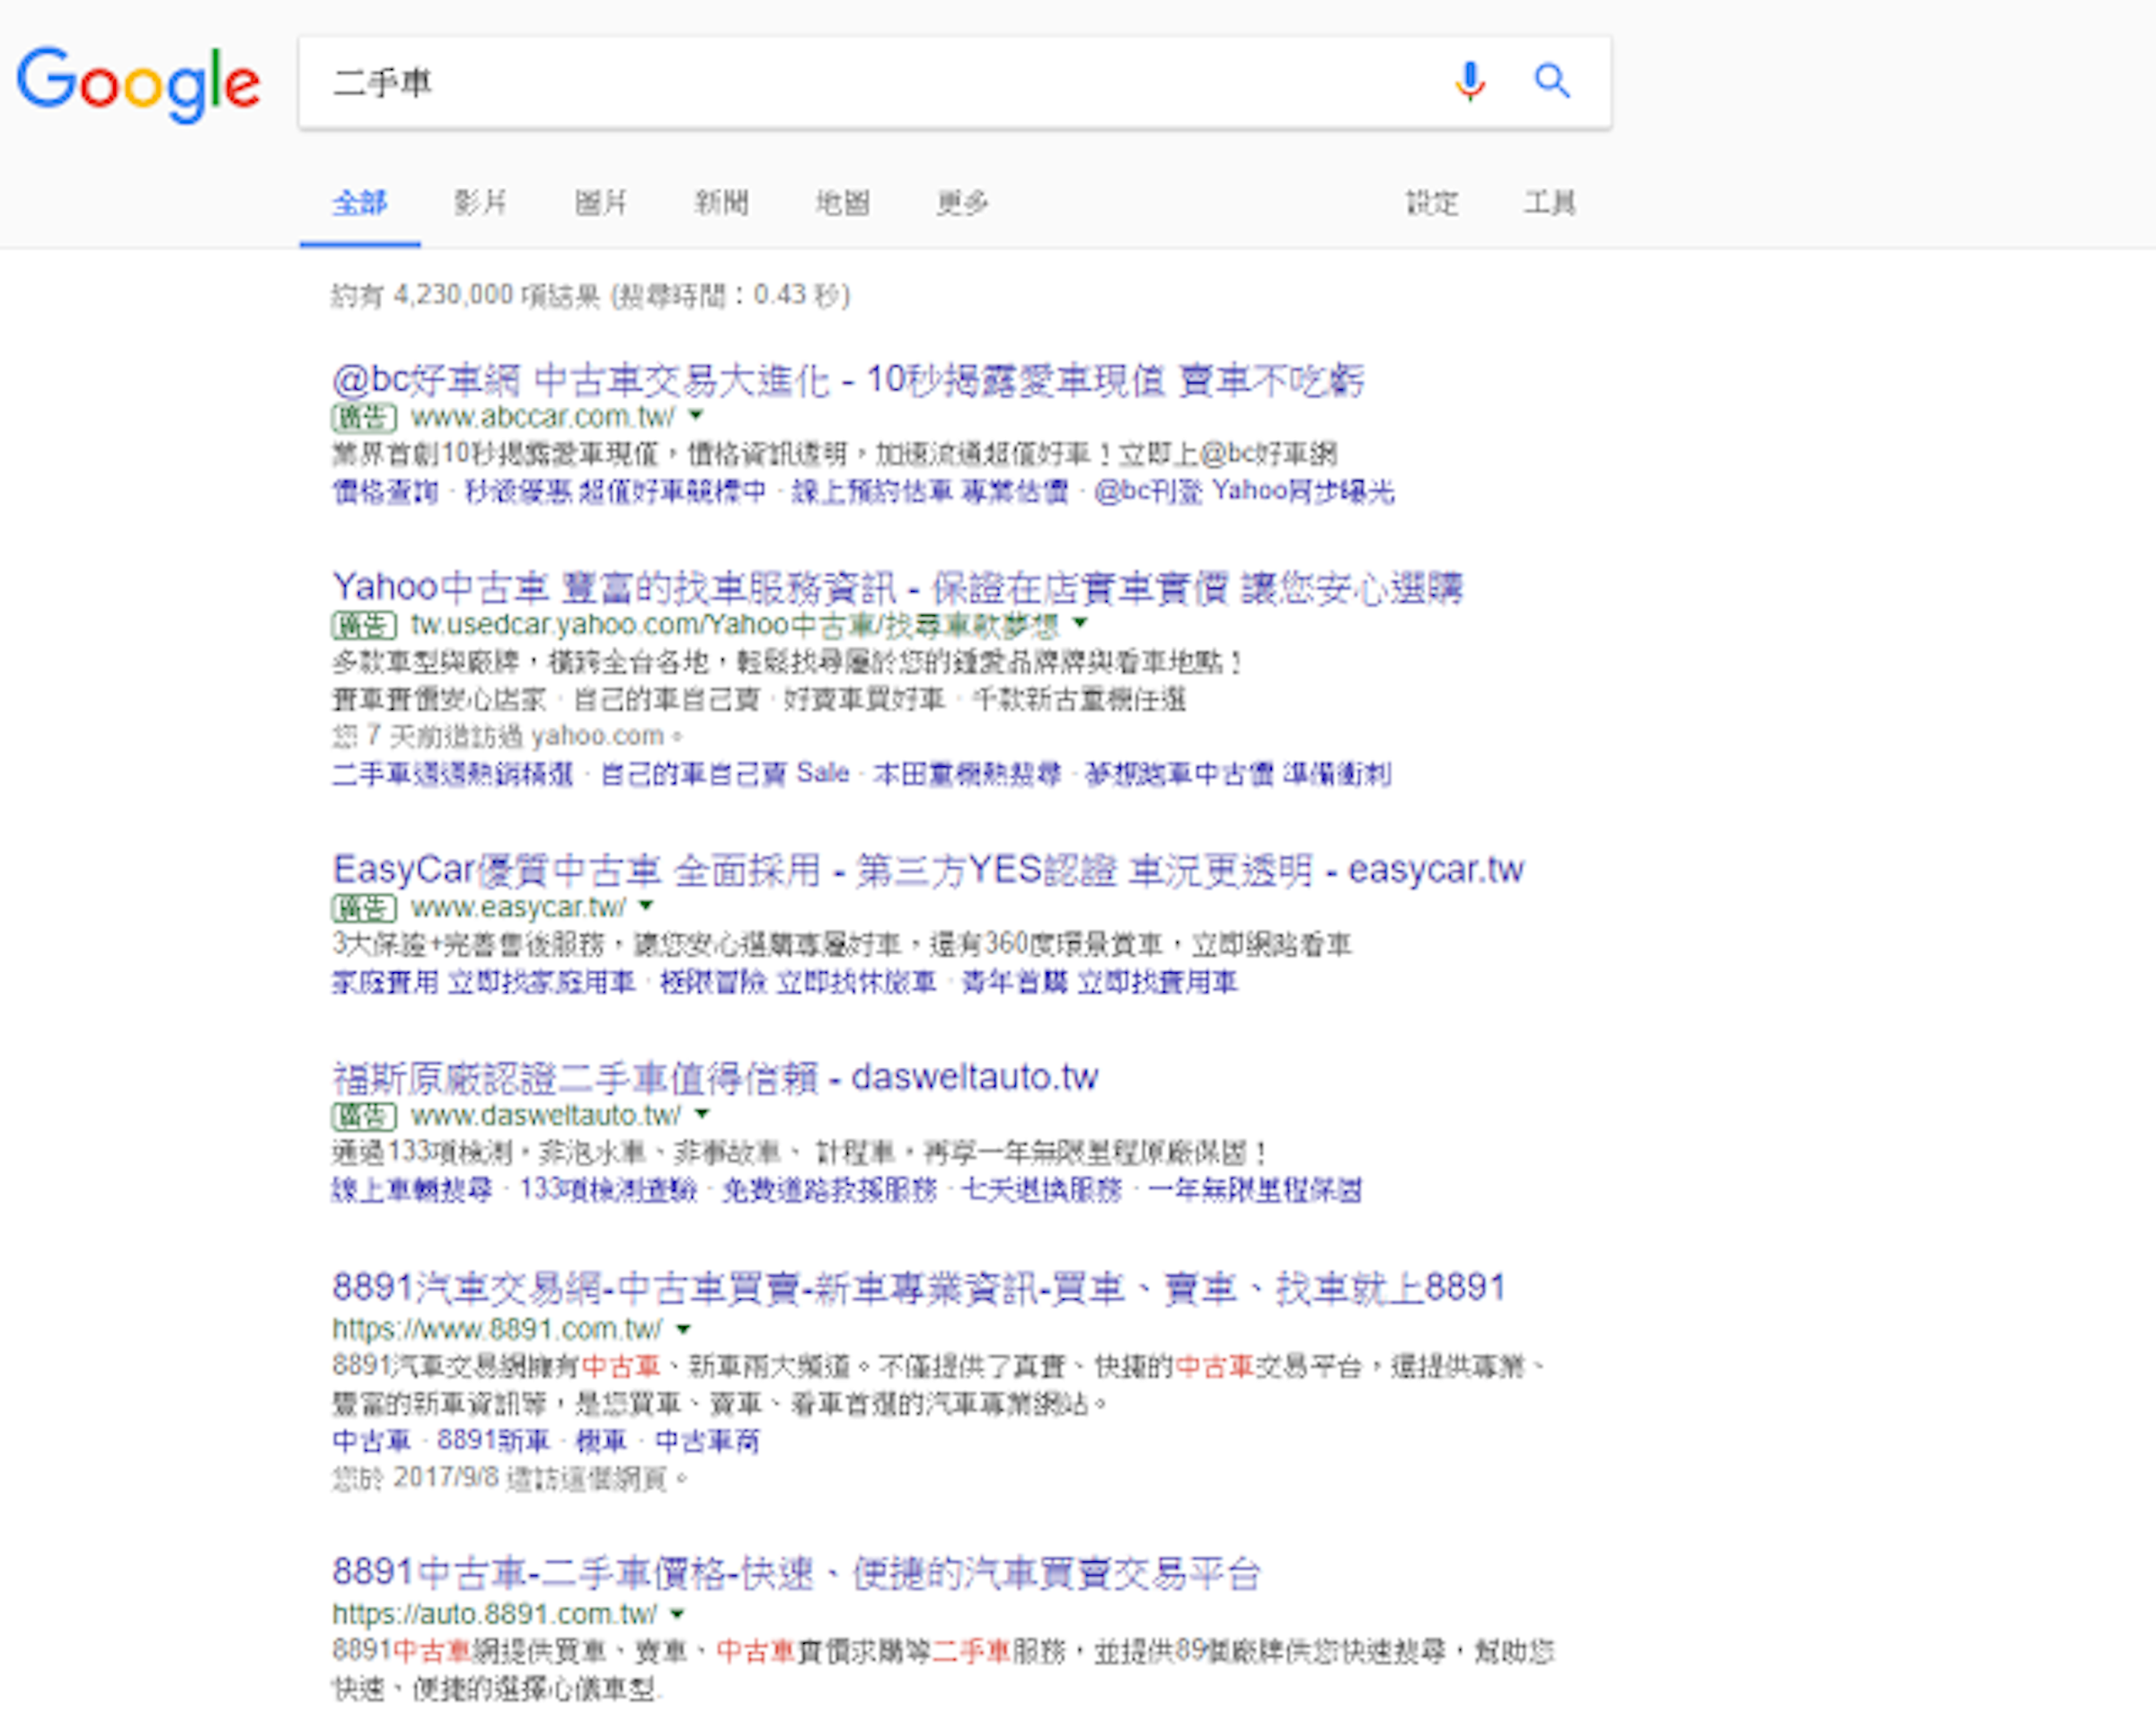The image size is (2156, 1732).
Task: Open the 新聞 tab
Action: click(721, 203)
